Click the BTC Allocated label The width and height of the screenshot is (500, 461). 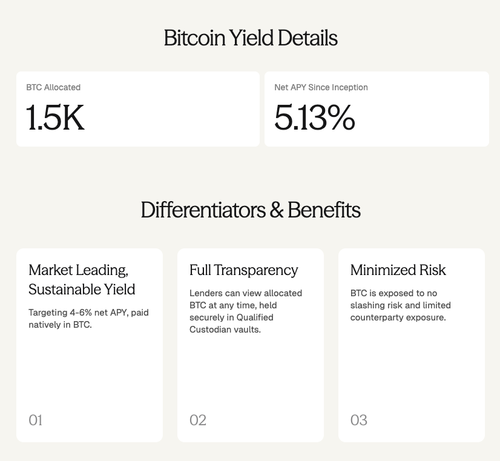pyautogui.click(x=53, y=87)
